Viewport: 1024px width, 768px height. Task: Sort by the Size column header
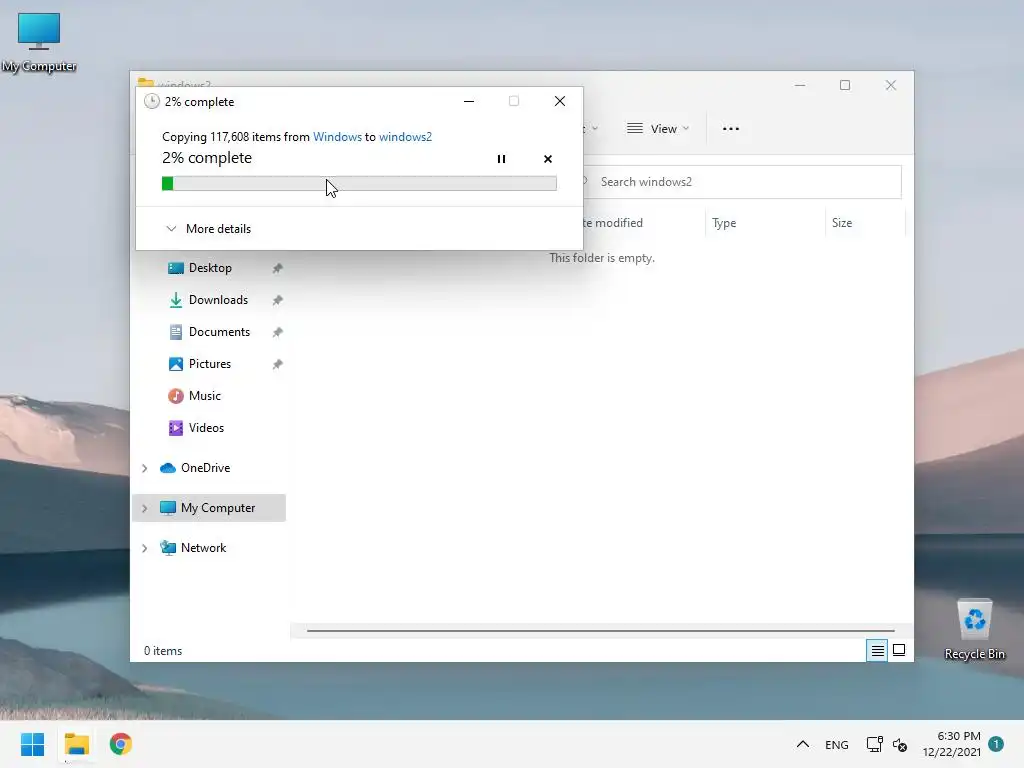[x=842, y=223]
